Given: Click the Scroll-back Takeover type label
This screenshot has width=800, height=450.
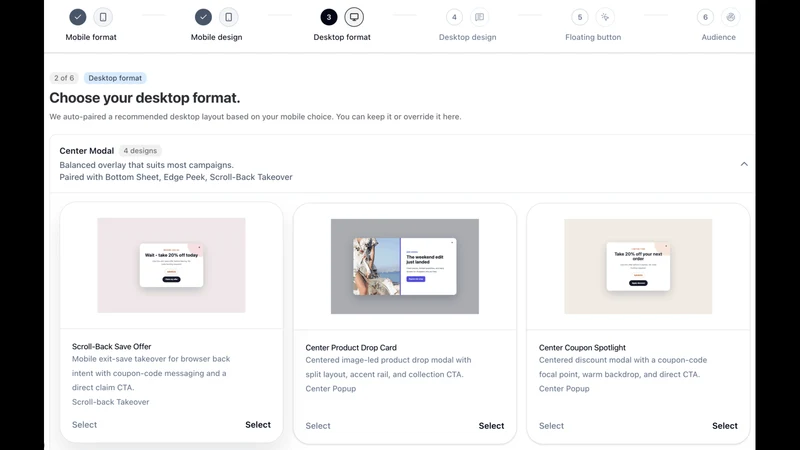Looking at the screenshot, I should pyautogui.click(x=110, y=402).
